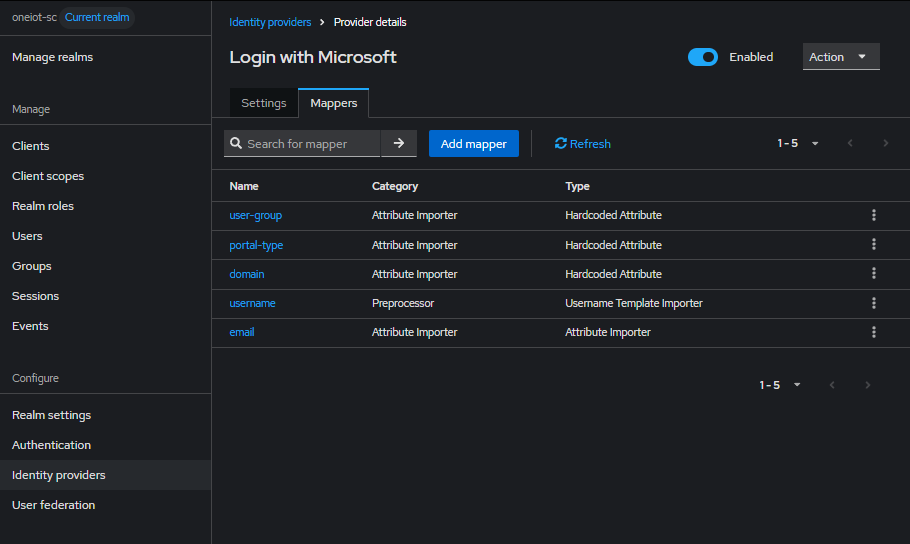The image size is (910, 544).
Task: Open kebab menu for domain mapper
Action: 873,273
